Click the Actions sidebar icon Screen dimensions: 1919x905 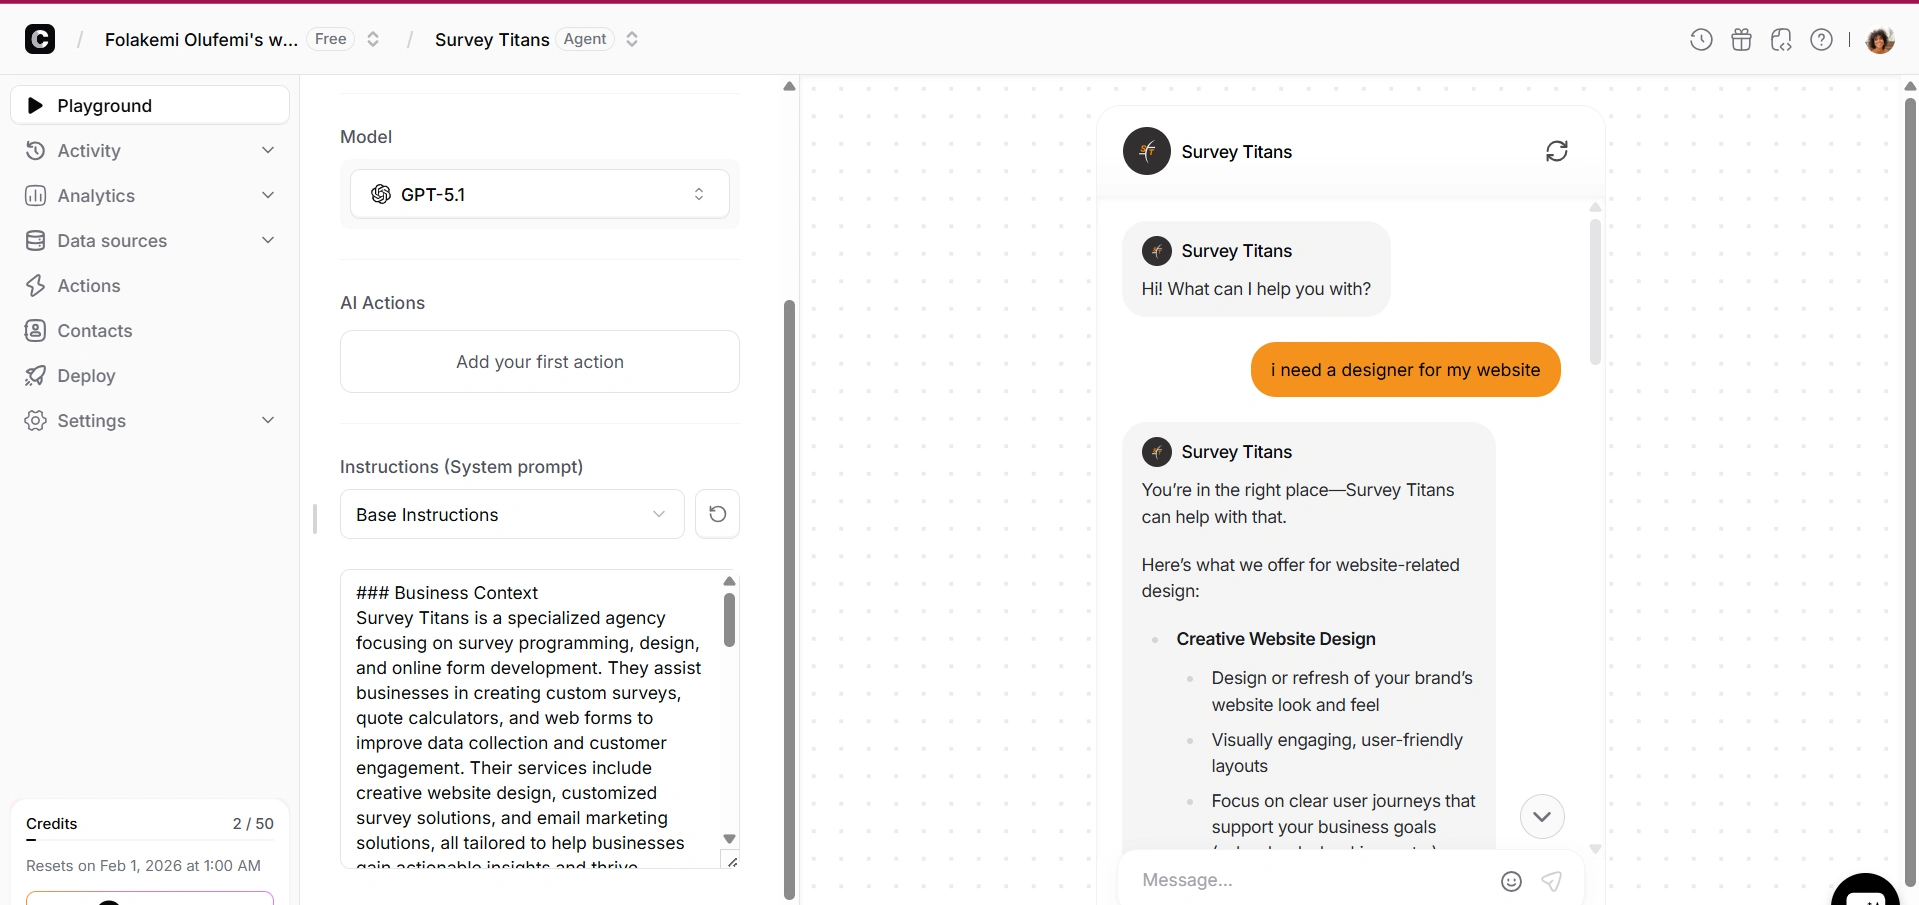point(35,285)
